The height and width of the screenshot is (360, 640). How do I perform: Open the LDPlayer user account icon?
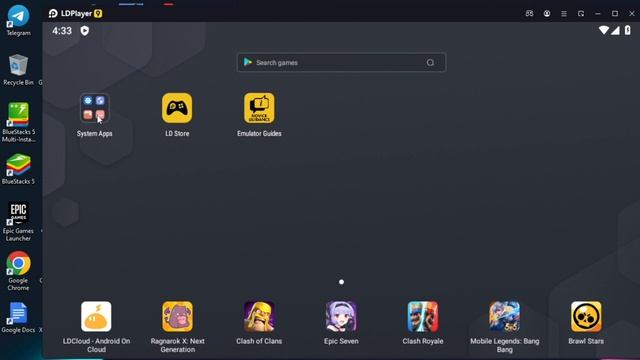click(x=547, y=13)
